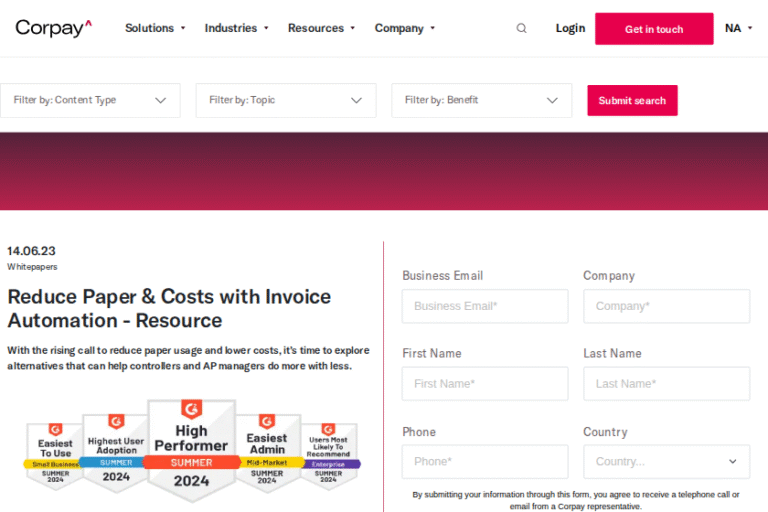Click the Easiest To Use badge
768x512 pixels.
tap(56, 454)
